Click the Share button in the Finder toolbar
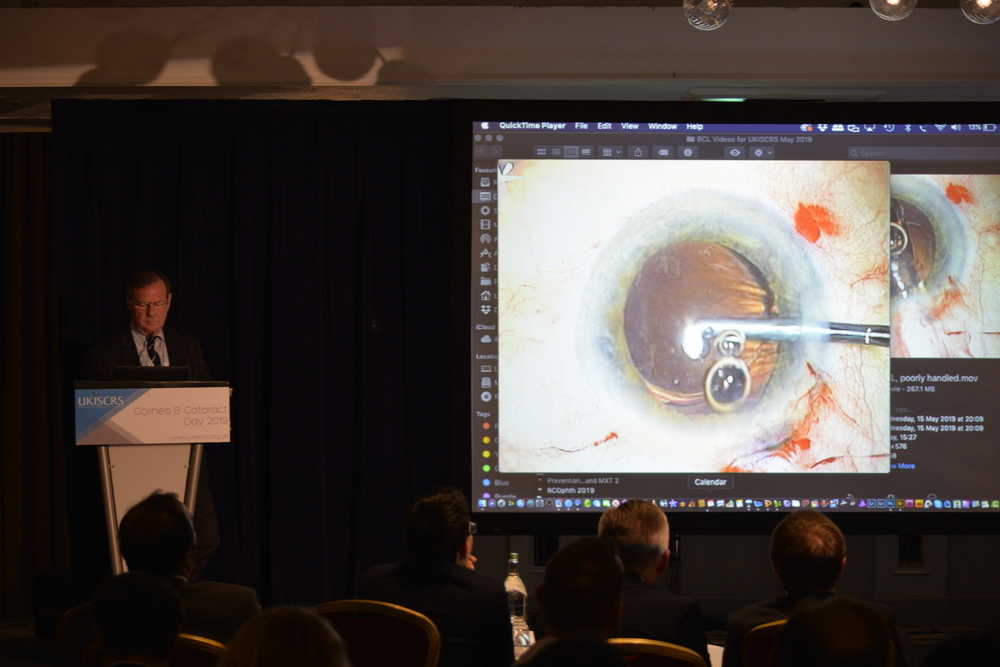The image size is (1000, 667). 638,152
